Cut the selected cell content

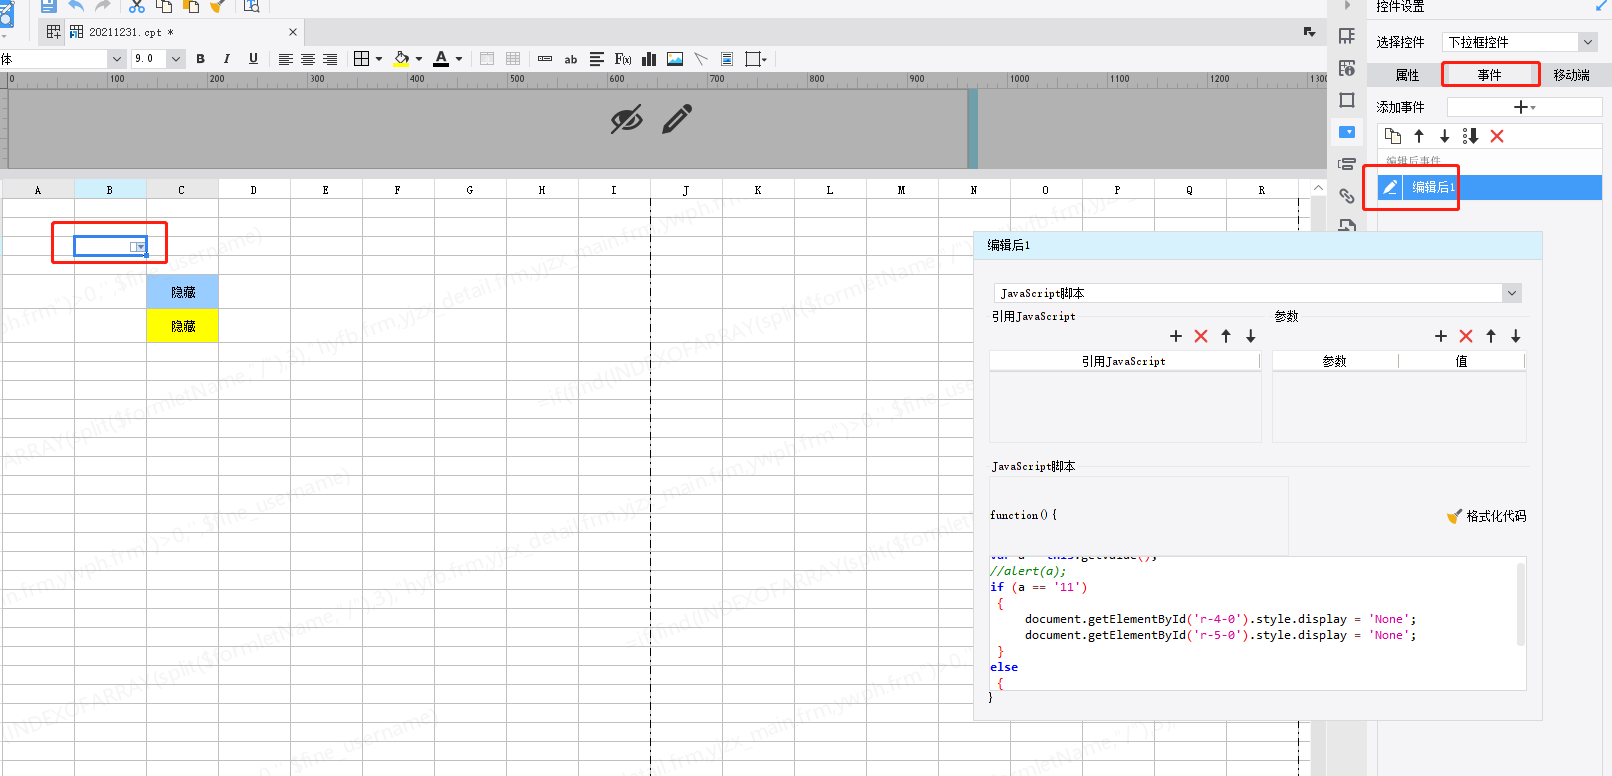137,5
